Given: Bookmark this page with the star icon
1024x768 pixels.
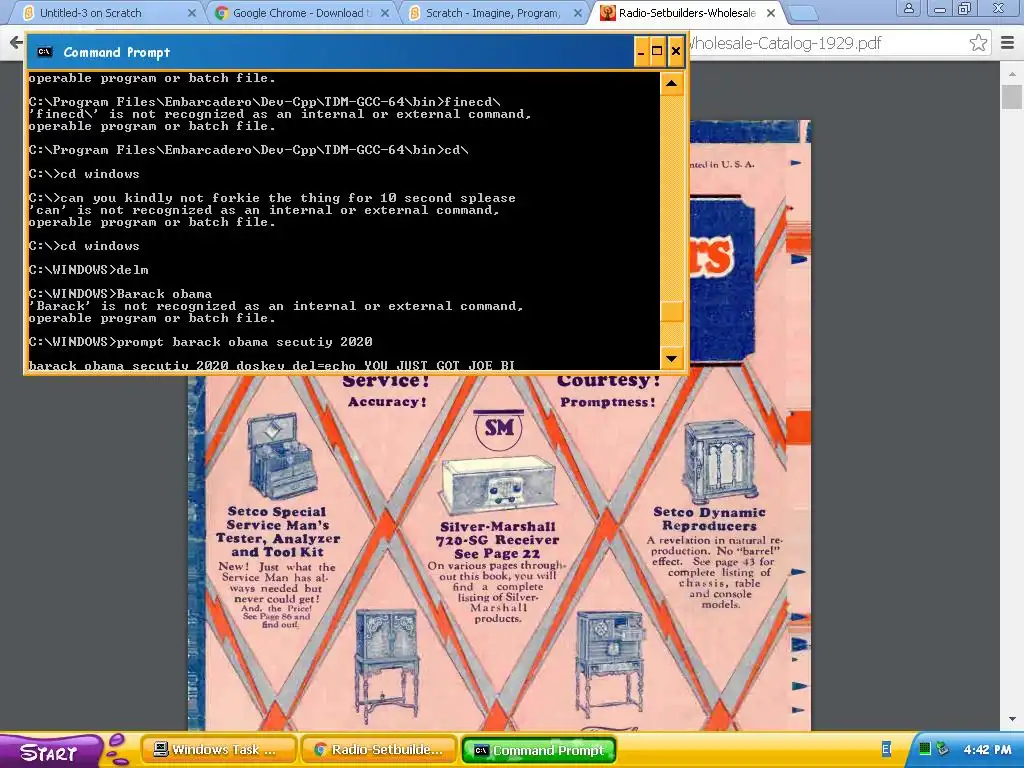Looking at the screenshot, I should (978, 43).
